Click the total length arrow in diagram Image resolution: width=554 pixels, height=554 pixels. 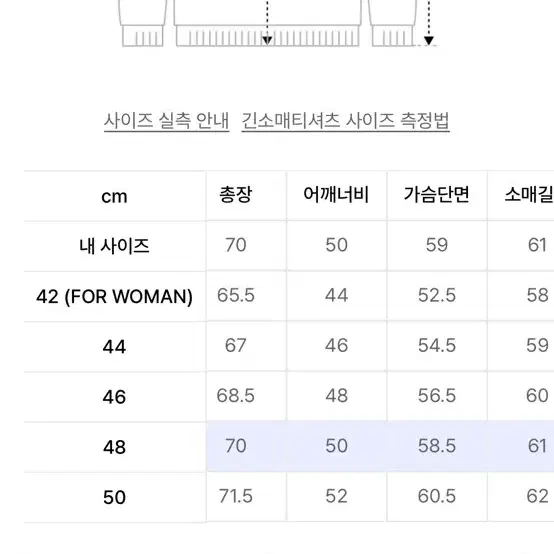(267, 23)
